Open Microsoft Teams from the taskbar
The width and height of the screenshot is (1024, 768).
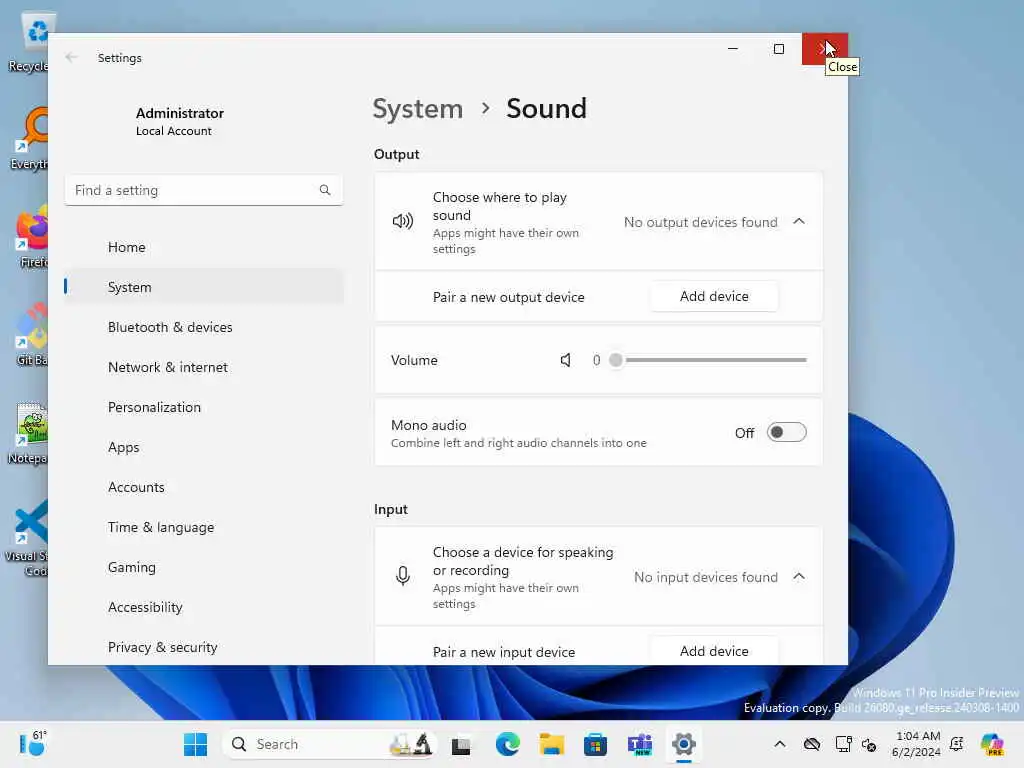[x=639, y=744]
